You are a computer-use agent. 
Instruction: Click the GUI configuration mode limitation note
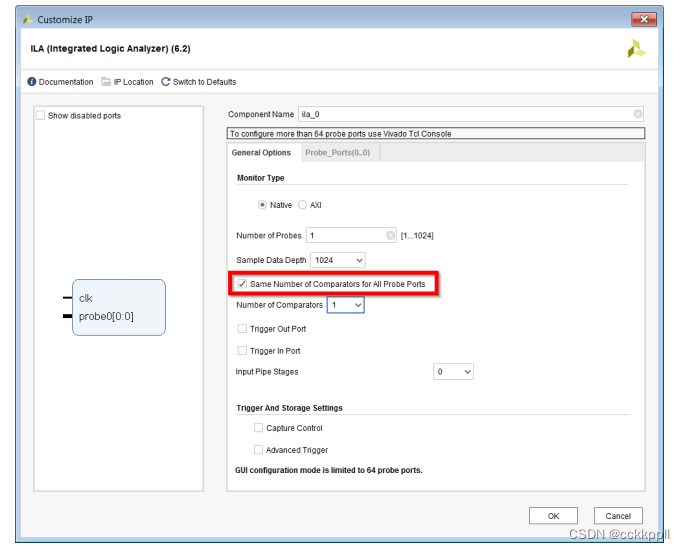(x=329, y=470)
